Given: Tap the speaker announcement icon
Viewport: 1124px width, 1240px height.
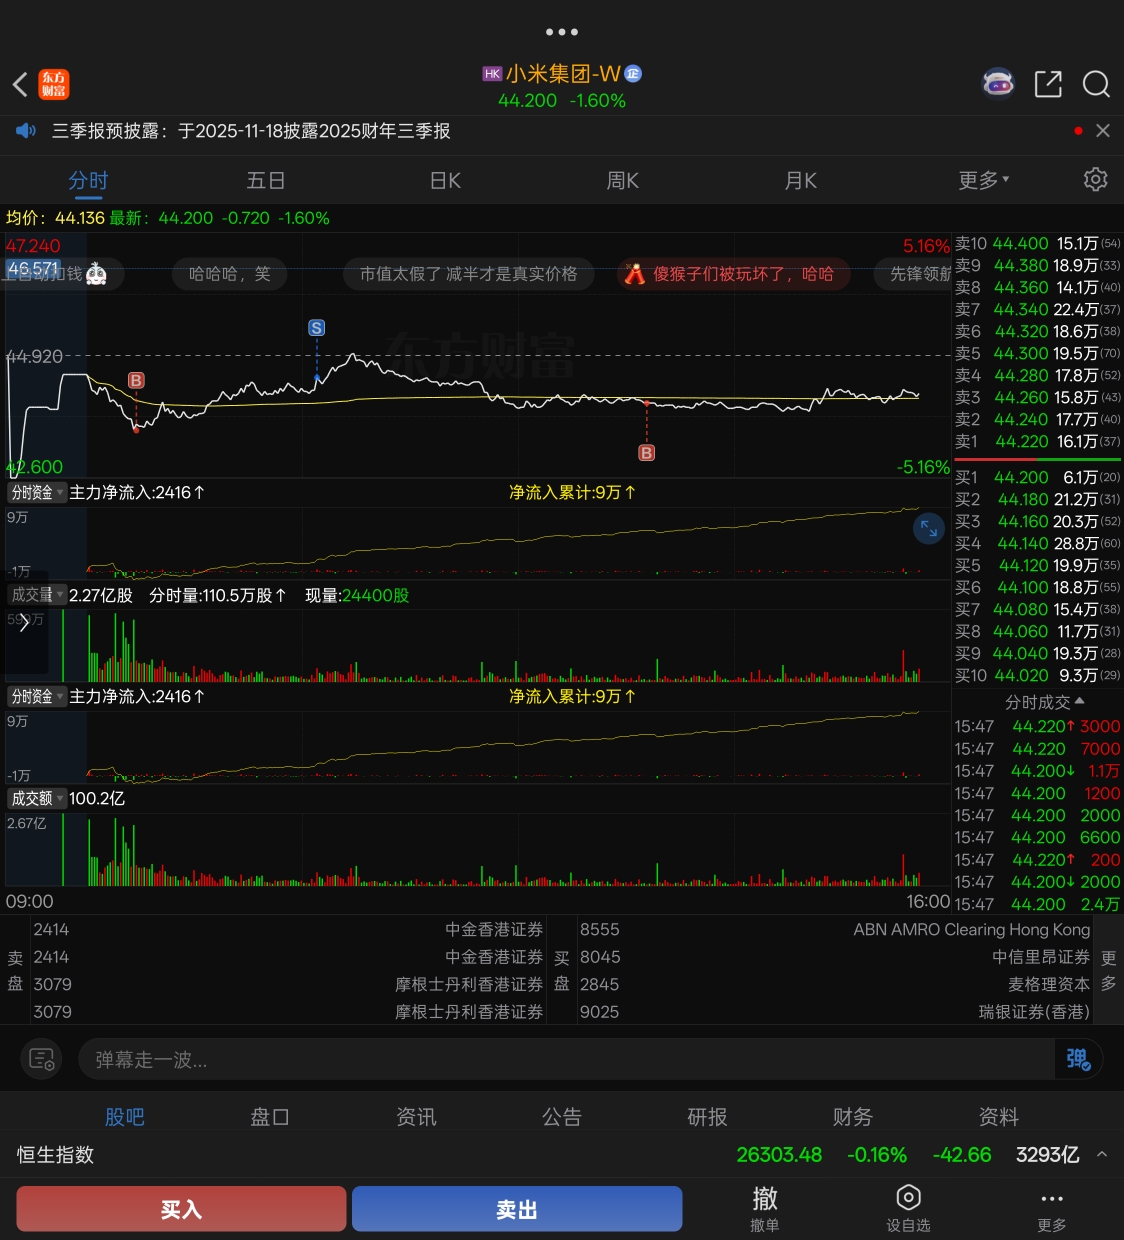Looking at the screenshot, I should pos(27,131).
